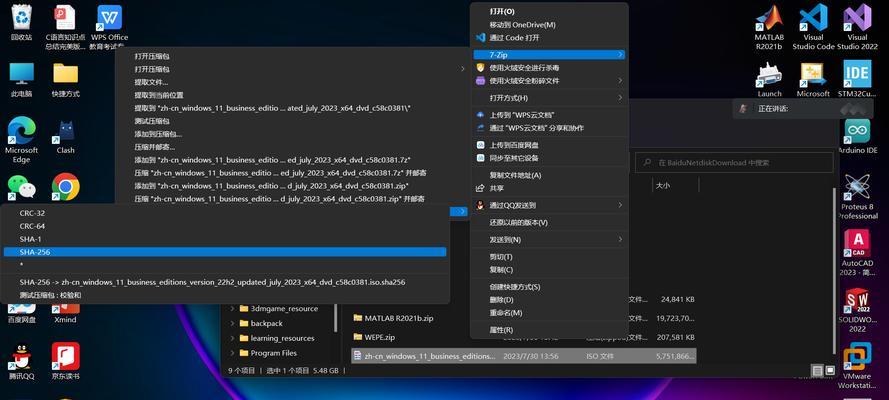Launch Visual Studio Code from the desktop

[x=813, y=26]
